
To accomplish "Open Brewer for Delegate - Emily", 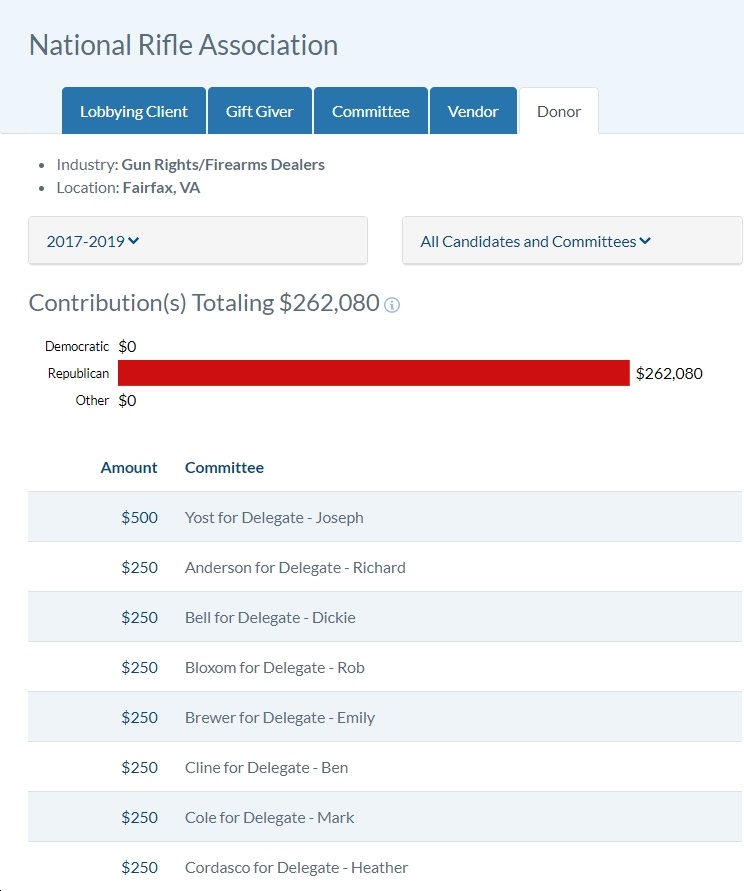I will tap(280, 717).
